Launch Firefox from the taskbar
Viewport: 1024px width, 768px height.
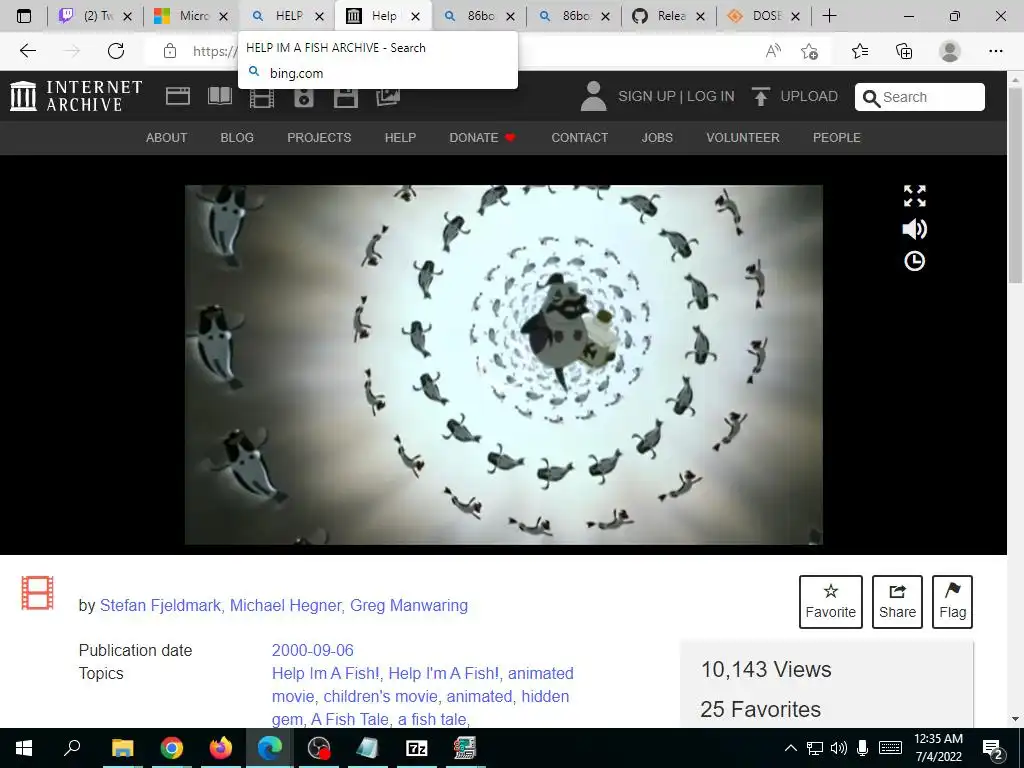pyautogui.click(x=221, y=748)
